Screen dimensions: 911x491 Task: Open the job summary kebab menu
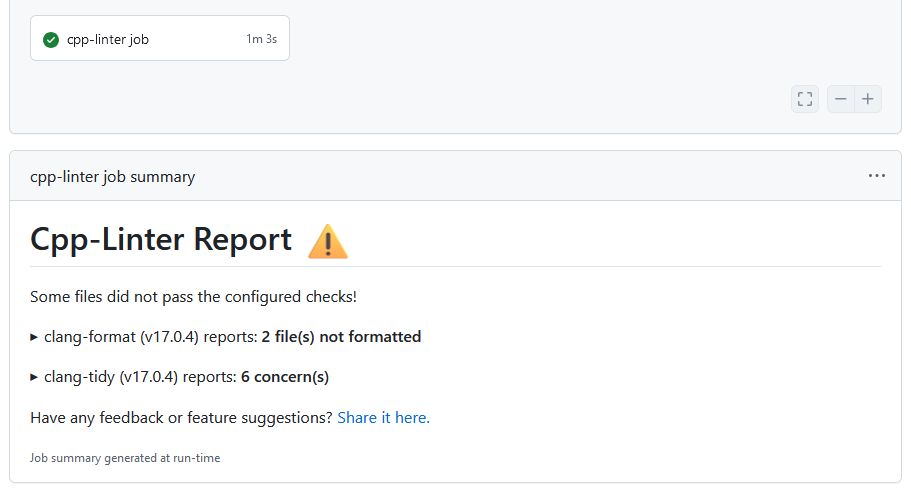pyautogui.click(x=877, y=176)
